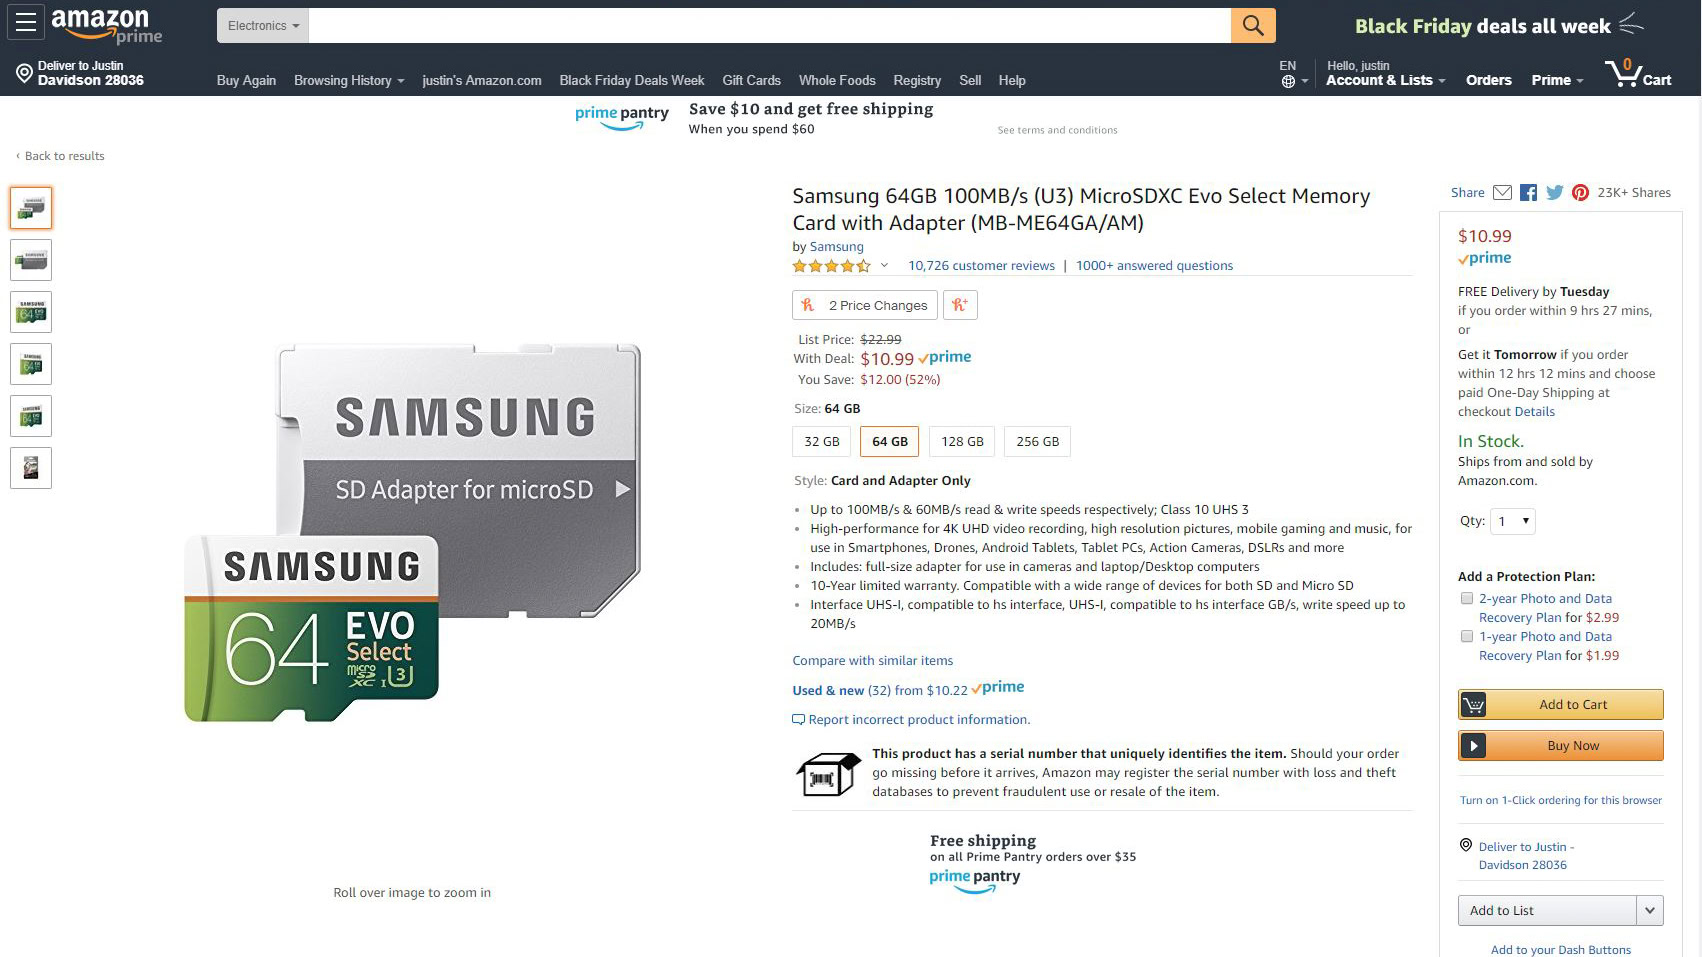Select the 128 GB size option
Image resolution: width=1702 pixels, height=957 pixels.
pyautogui.click(x=962, y=441)
